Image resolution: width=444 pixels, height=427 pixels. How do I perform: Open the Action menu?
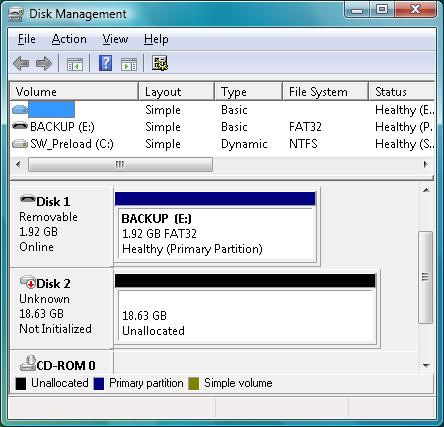tap(69, 39)
